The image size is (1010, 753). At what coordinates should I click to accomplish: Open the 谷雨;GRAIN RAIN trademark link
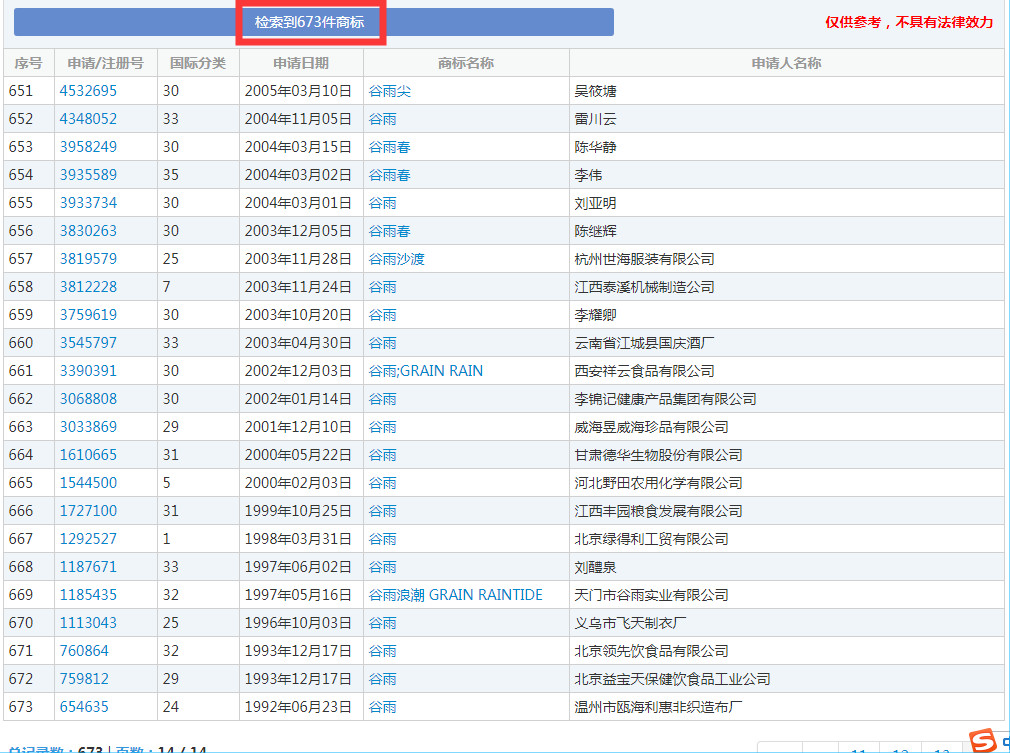pos(425,371)
